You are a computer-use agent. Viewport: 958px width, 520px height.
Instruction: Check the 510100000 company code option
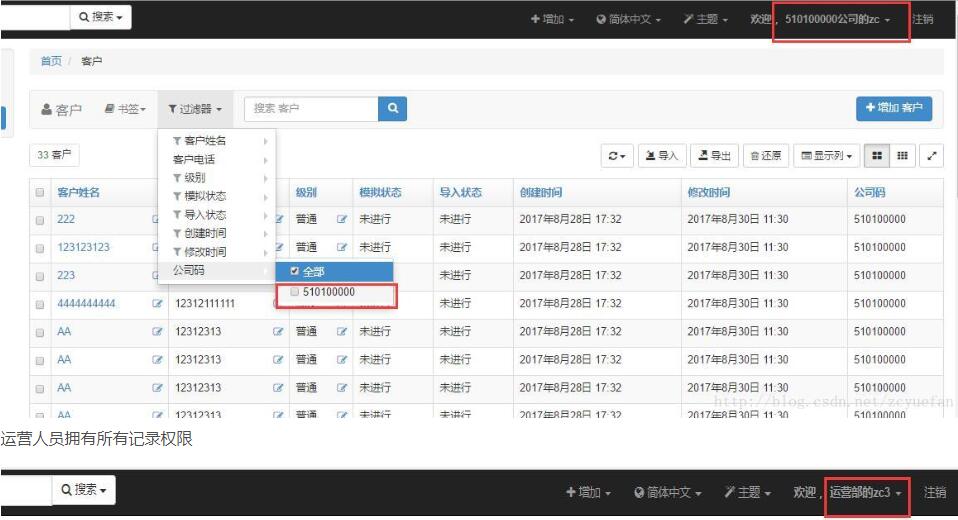coord(294,292)
